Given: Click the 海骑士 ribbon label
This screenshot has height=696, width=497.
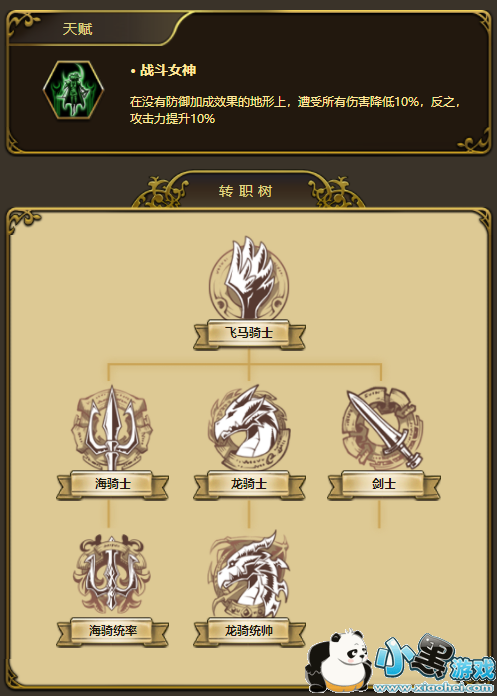Looking at the screenshot, I should pyautogui.click(x=112, y=484).
